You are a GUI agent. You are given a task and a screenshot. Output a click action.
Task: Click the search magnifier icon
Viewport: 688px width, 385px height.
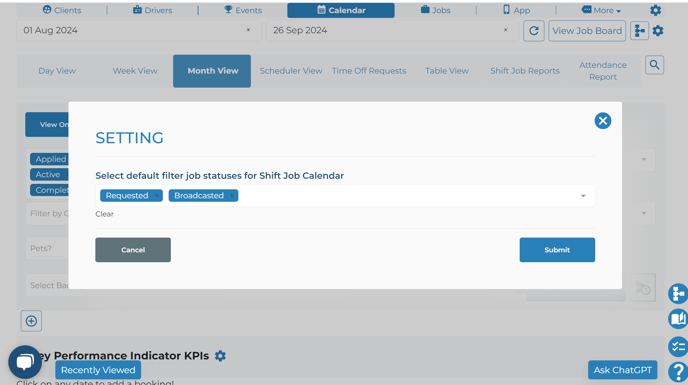(654, 65)
